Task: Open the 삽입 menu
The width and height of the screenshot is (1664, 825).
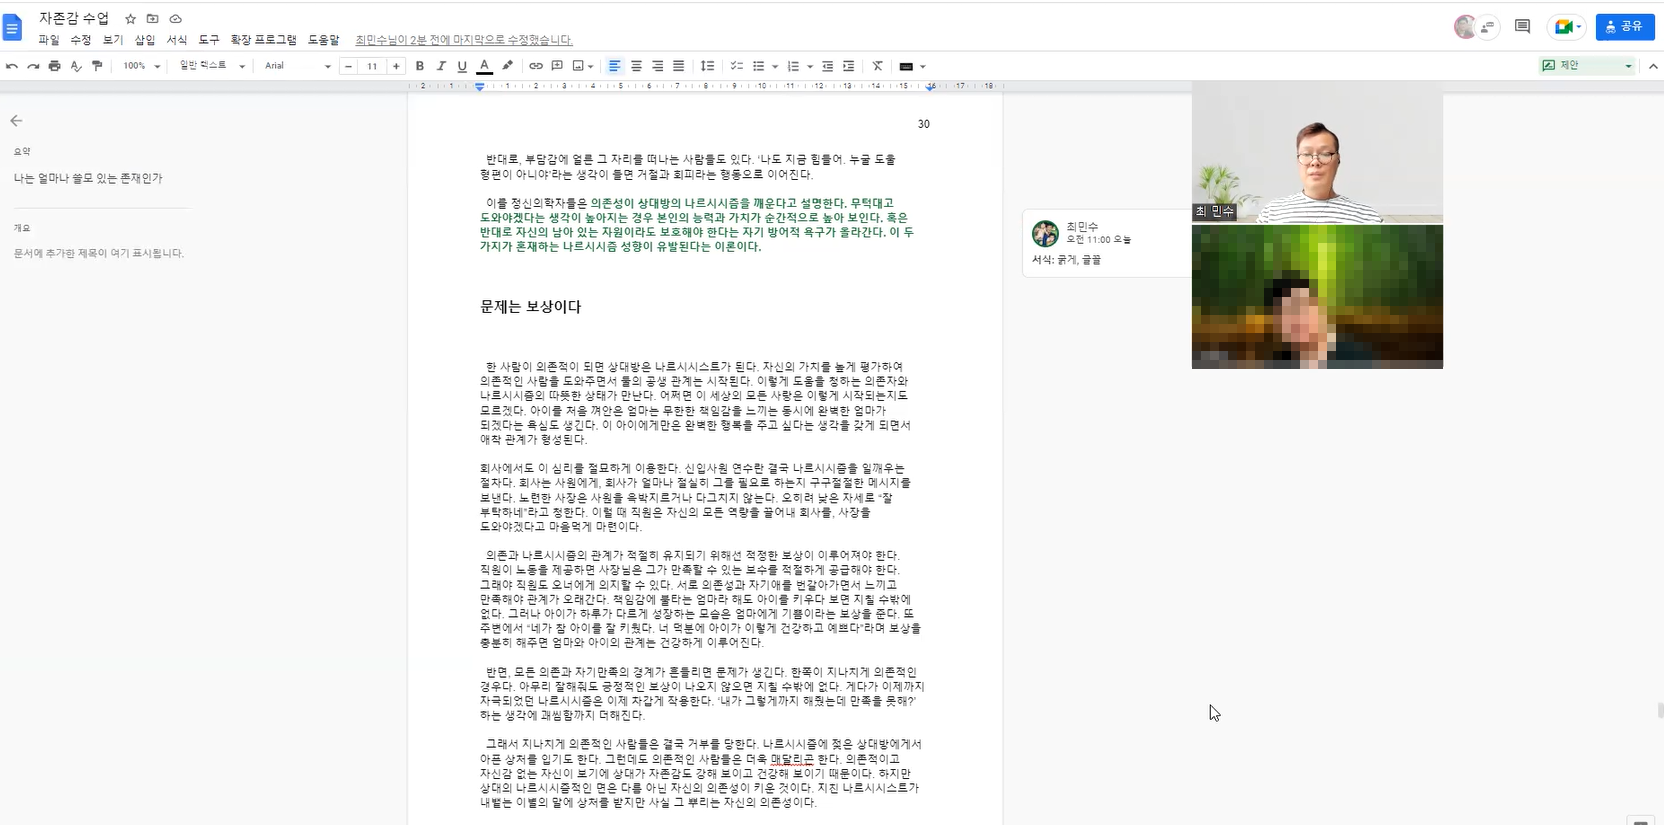Action: pos(145,40)
